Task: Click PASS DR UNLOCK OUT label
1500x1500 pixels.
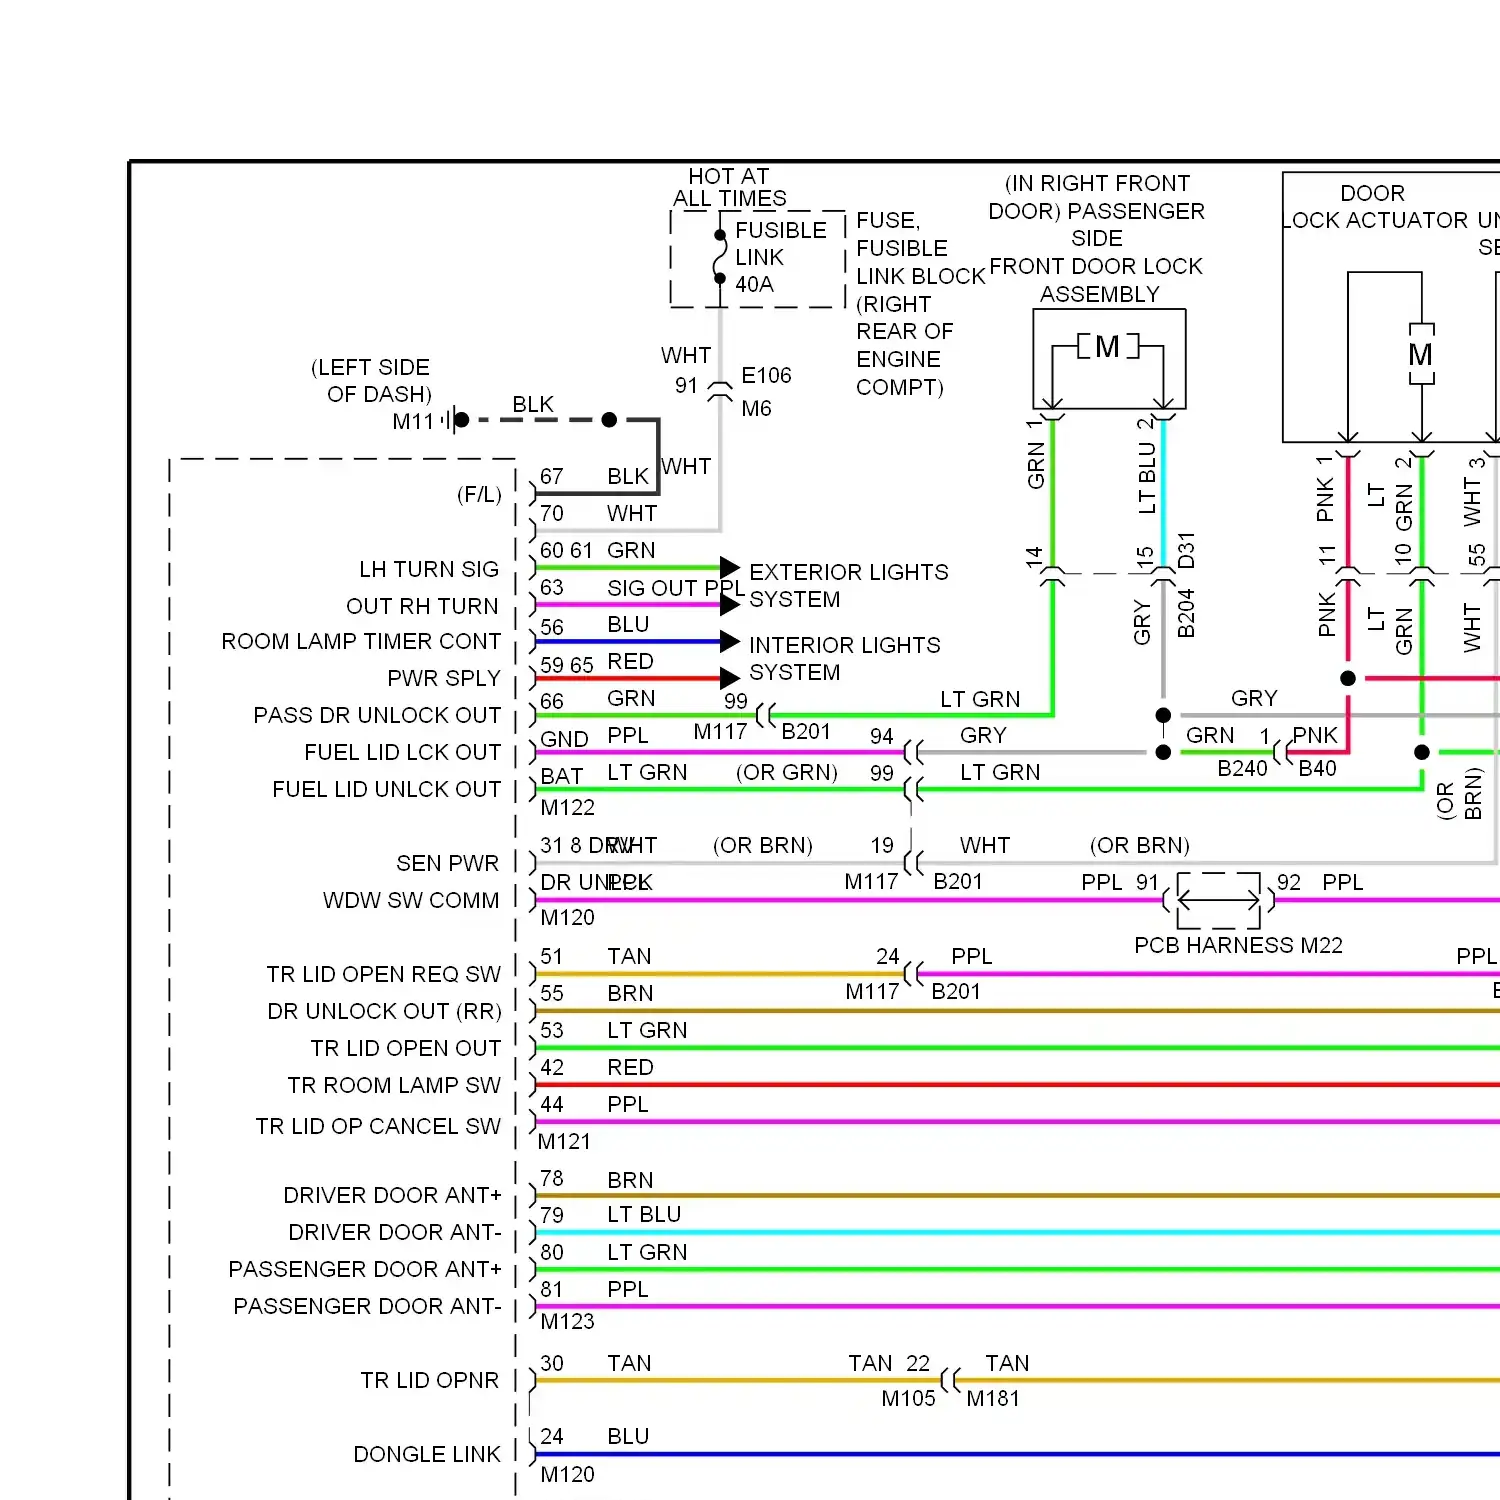Action: 377,715
